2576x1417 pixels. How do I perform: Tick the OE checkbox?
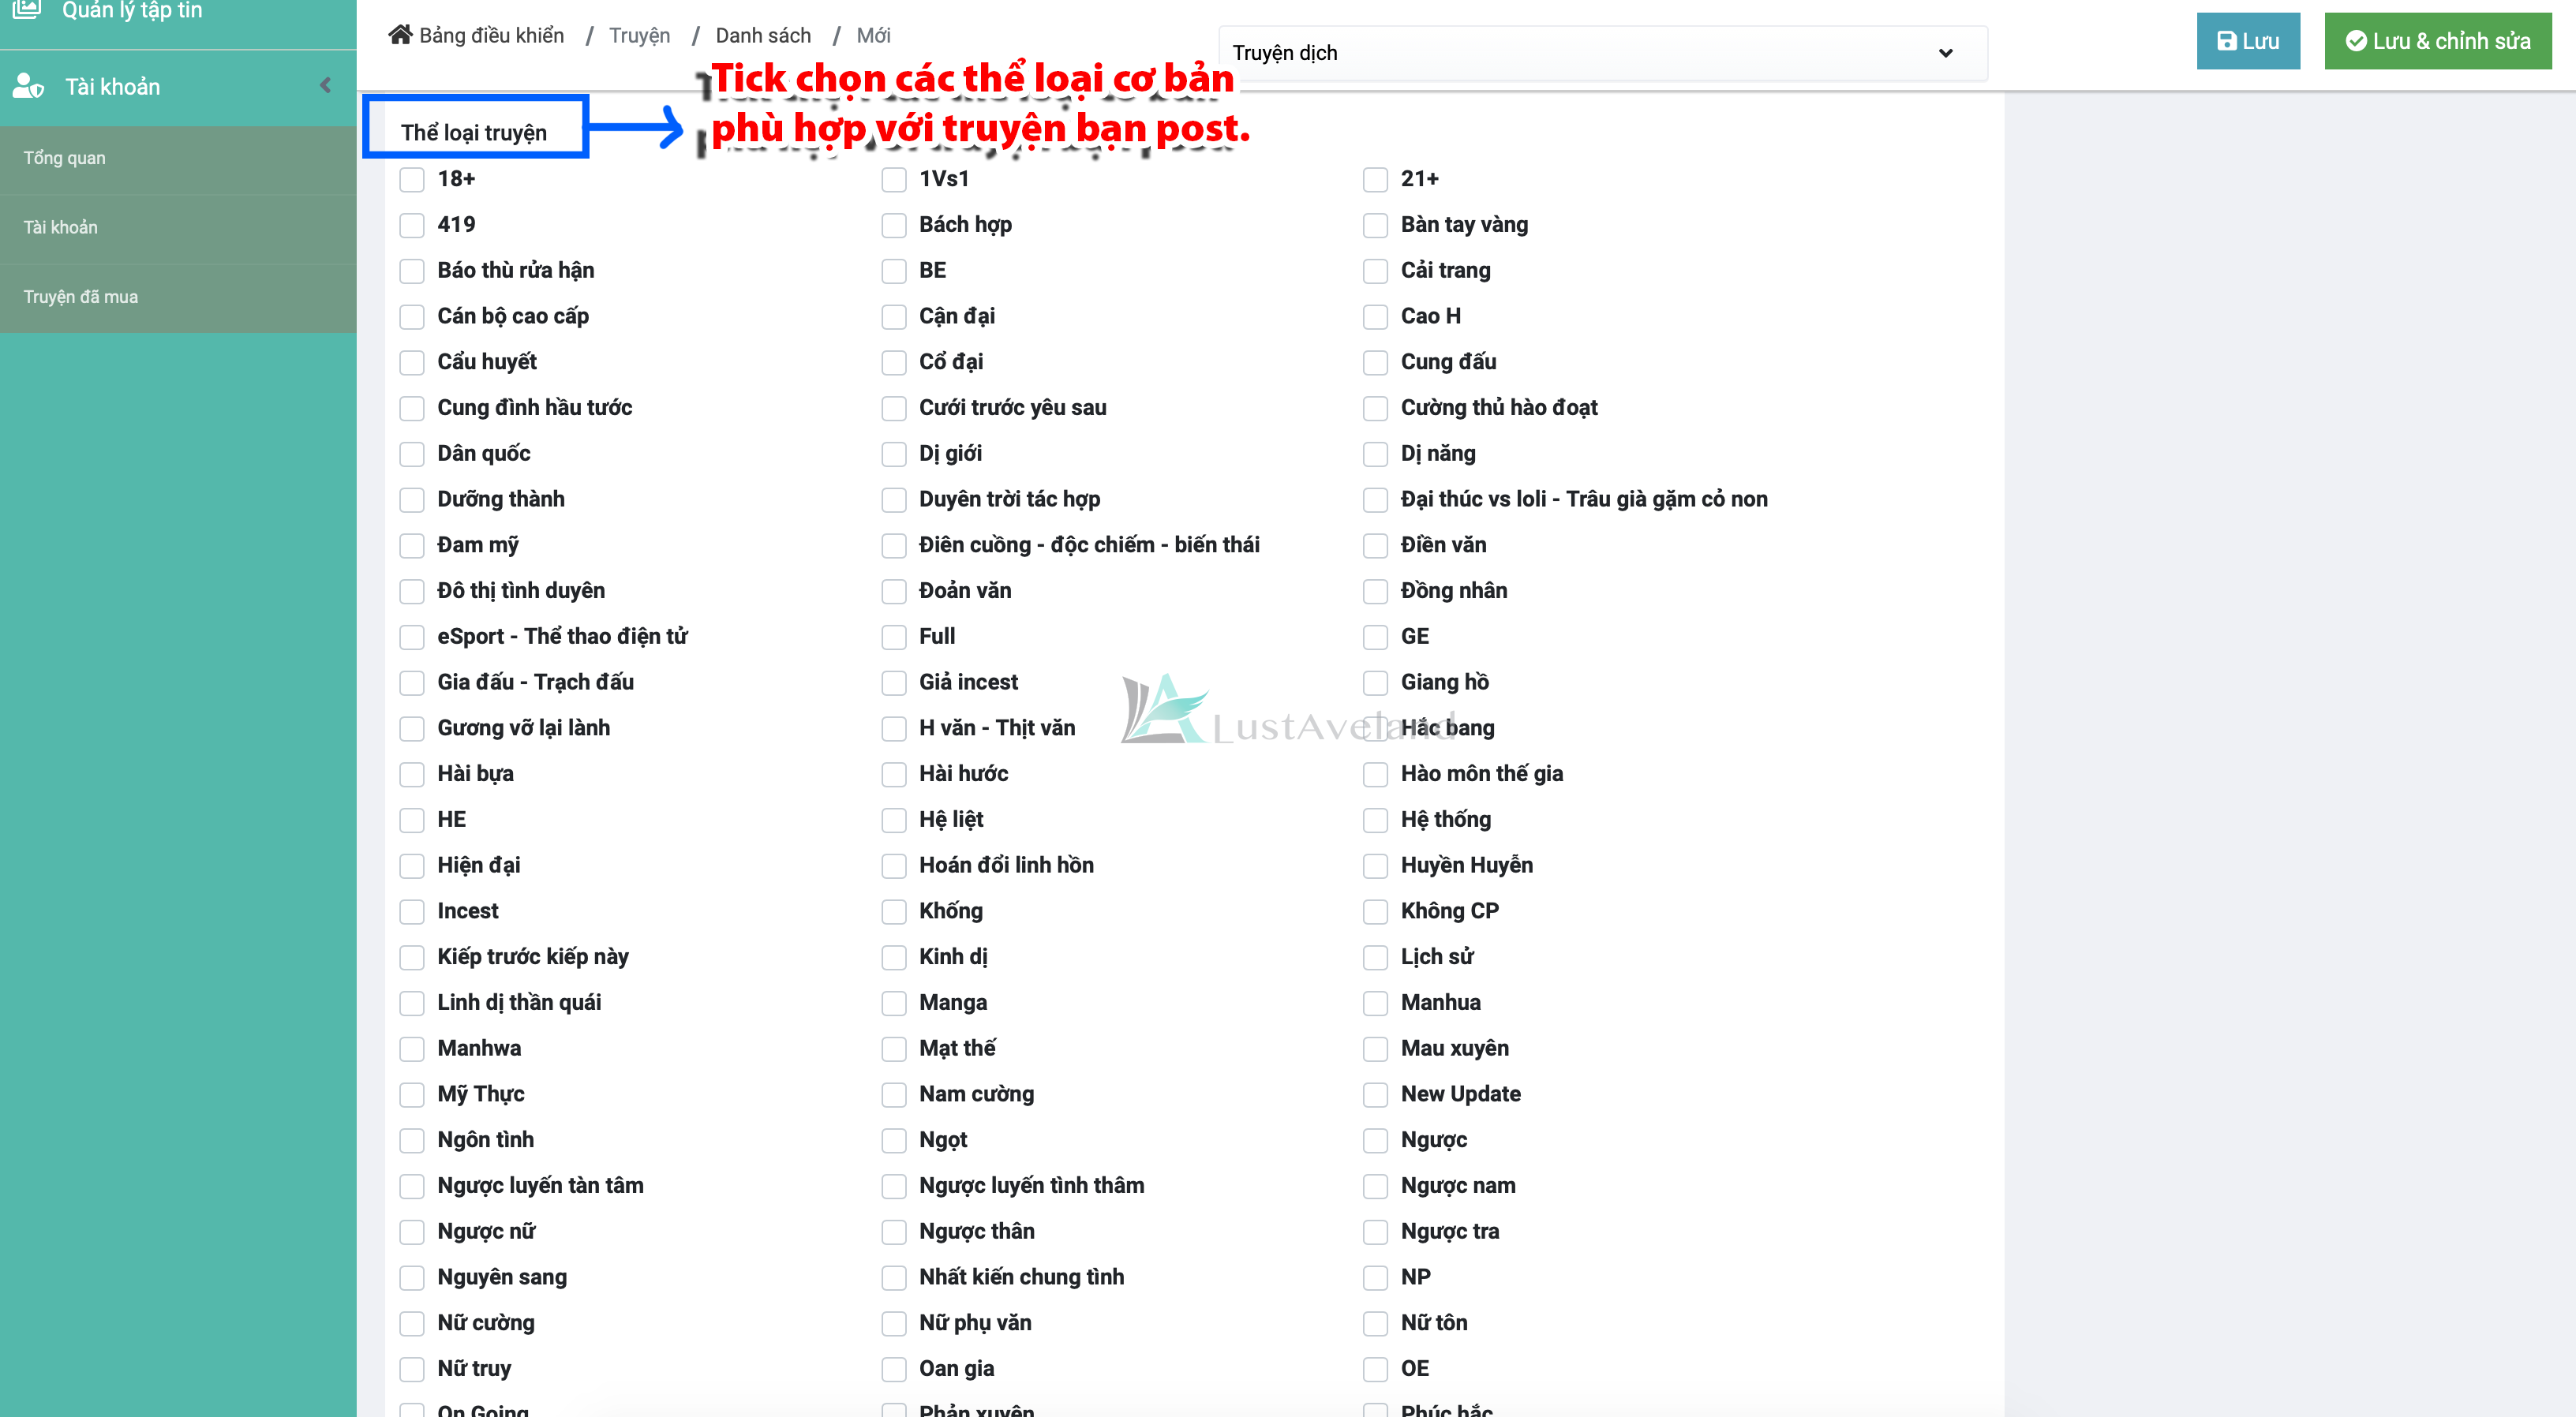click(1376, 1369)
